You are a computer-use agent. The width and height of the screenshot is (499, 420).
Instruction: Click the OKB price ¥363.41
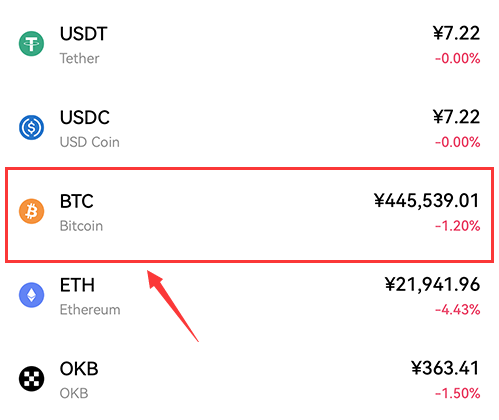tap(445, 368)
